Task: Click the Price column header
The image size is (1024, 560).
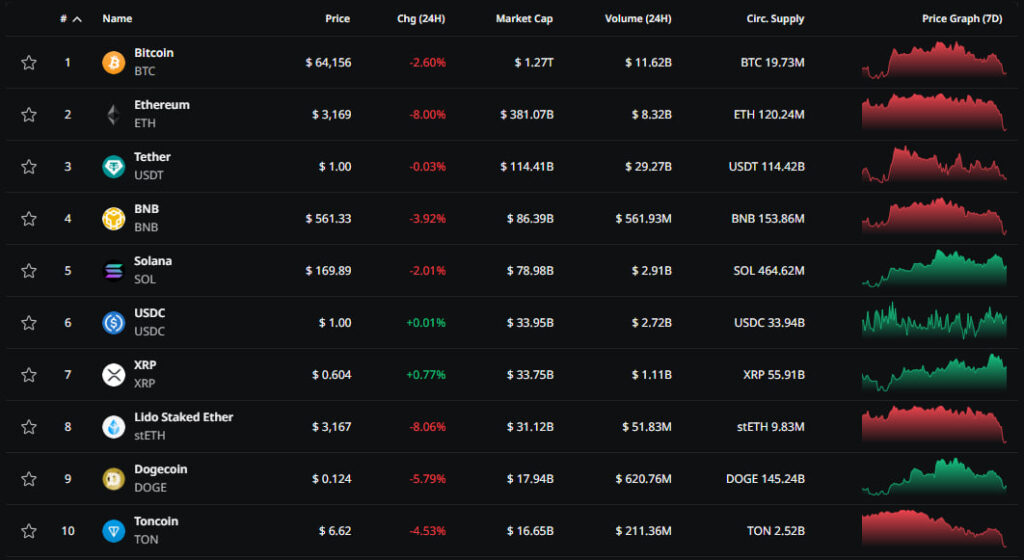Action: [337, 19]
